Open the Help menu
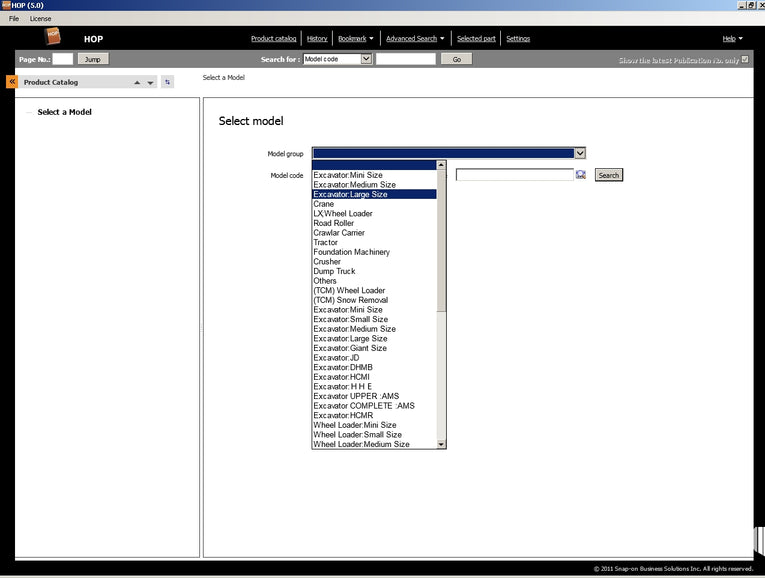765x578 pixels. [x=732, y=38]
